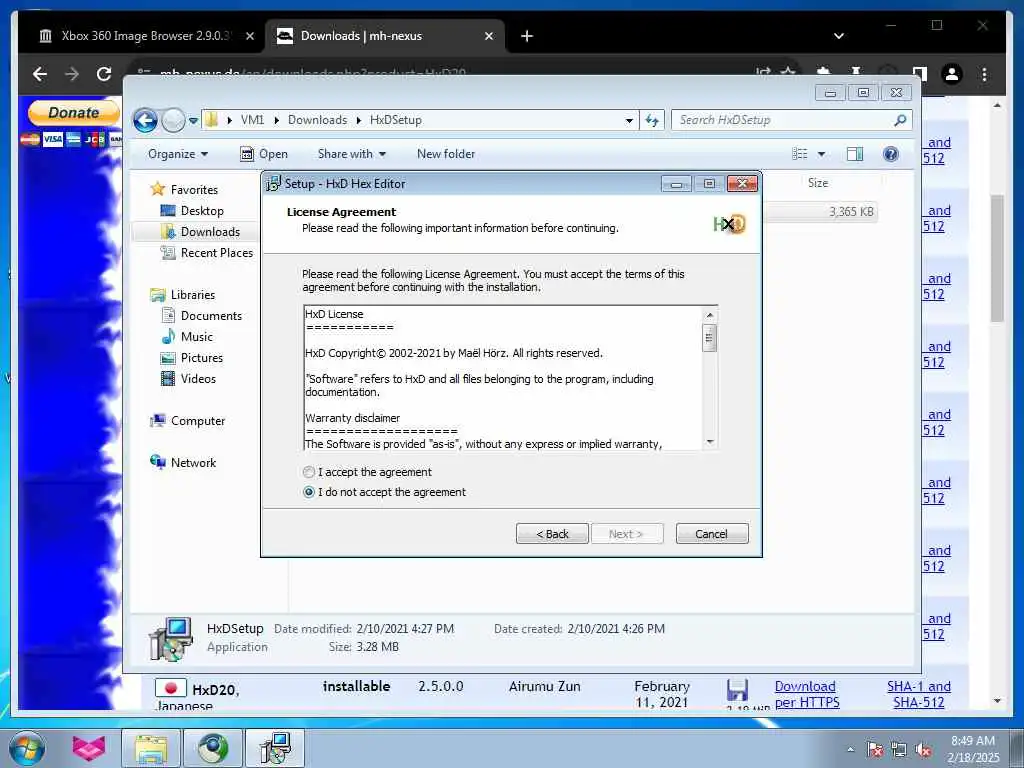Open view options dropdown arrow
Viewport: 1024px width, 768px height.
(x=822, y=154)
